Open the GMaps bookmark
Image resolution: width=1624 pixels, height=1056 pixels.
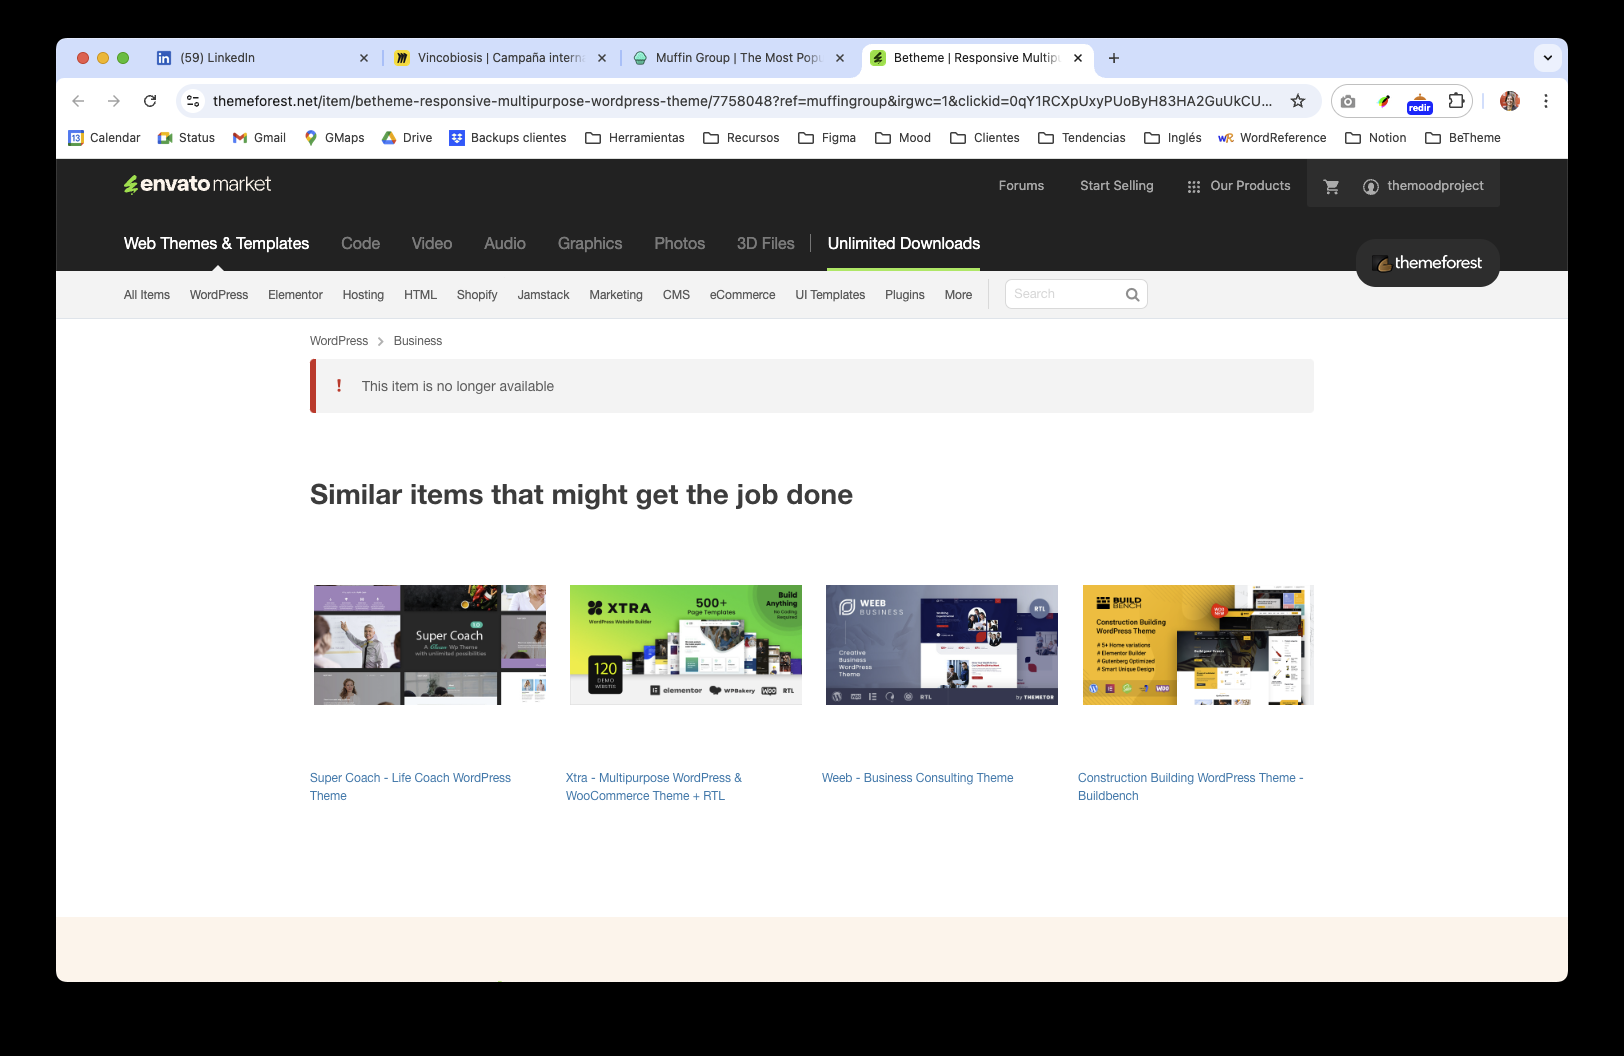click(x=334, y=138)
